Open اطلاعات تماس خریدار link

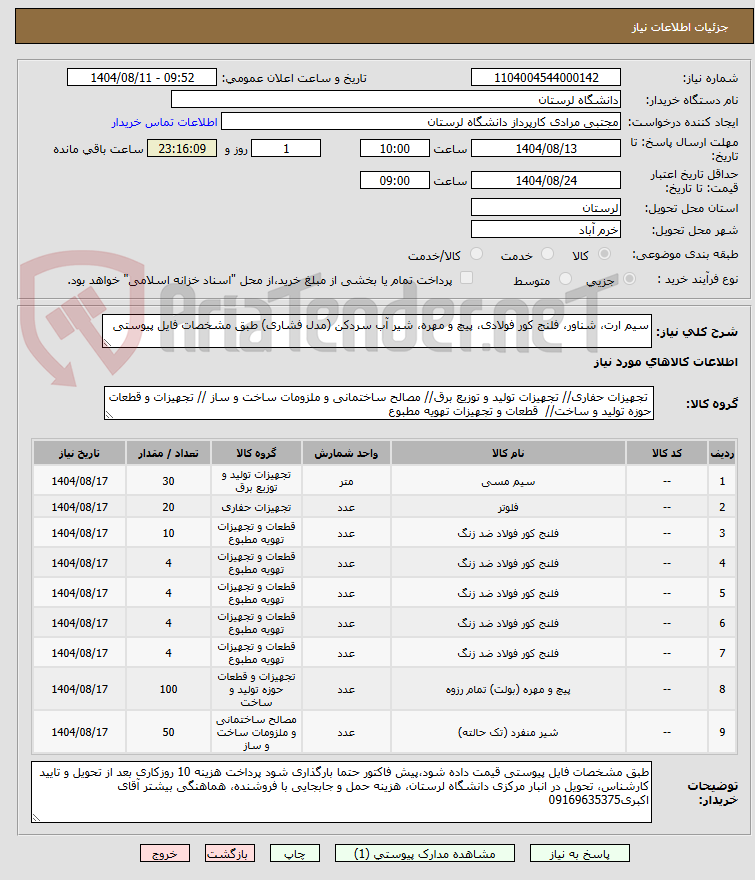point(164,122)
